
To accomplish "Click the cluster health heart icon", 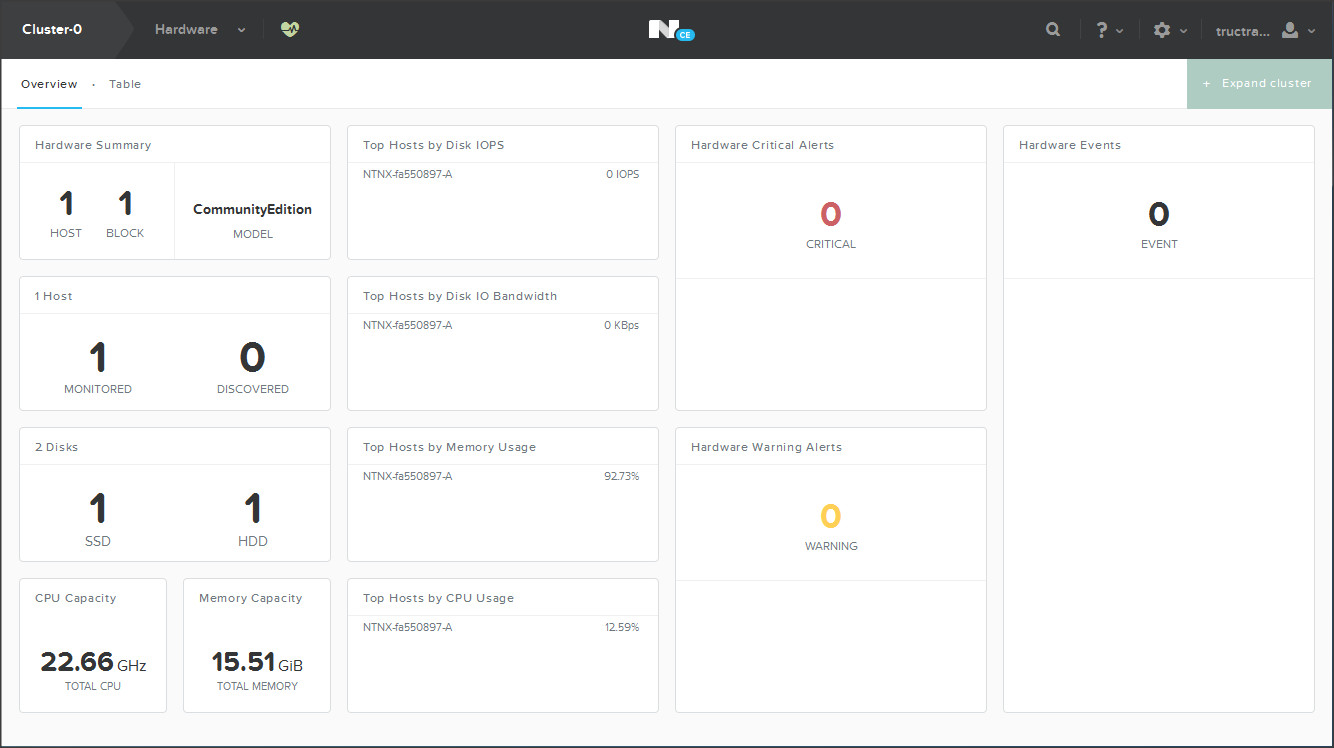I will pyautogui.click(x=290, y=30).
